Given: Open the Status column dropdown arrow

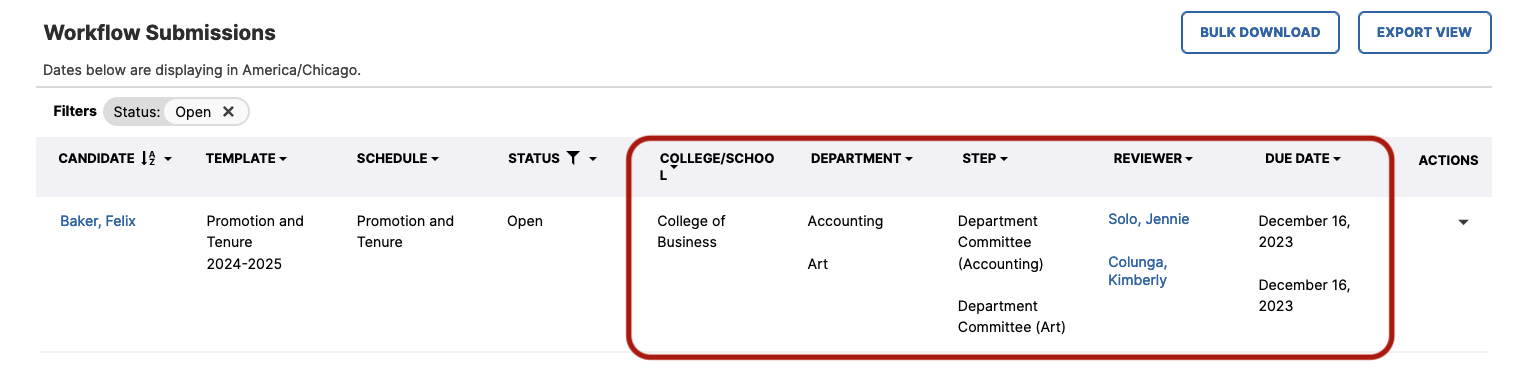Looking at the screenshot, I should 593,159.
